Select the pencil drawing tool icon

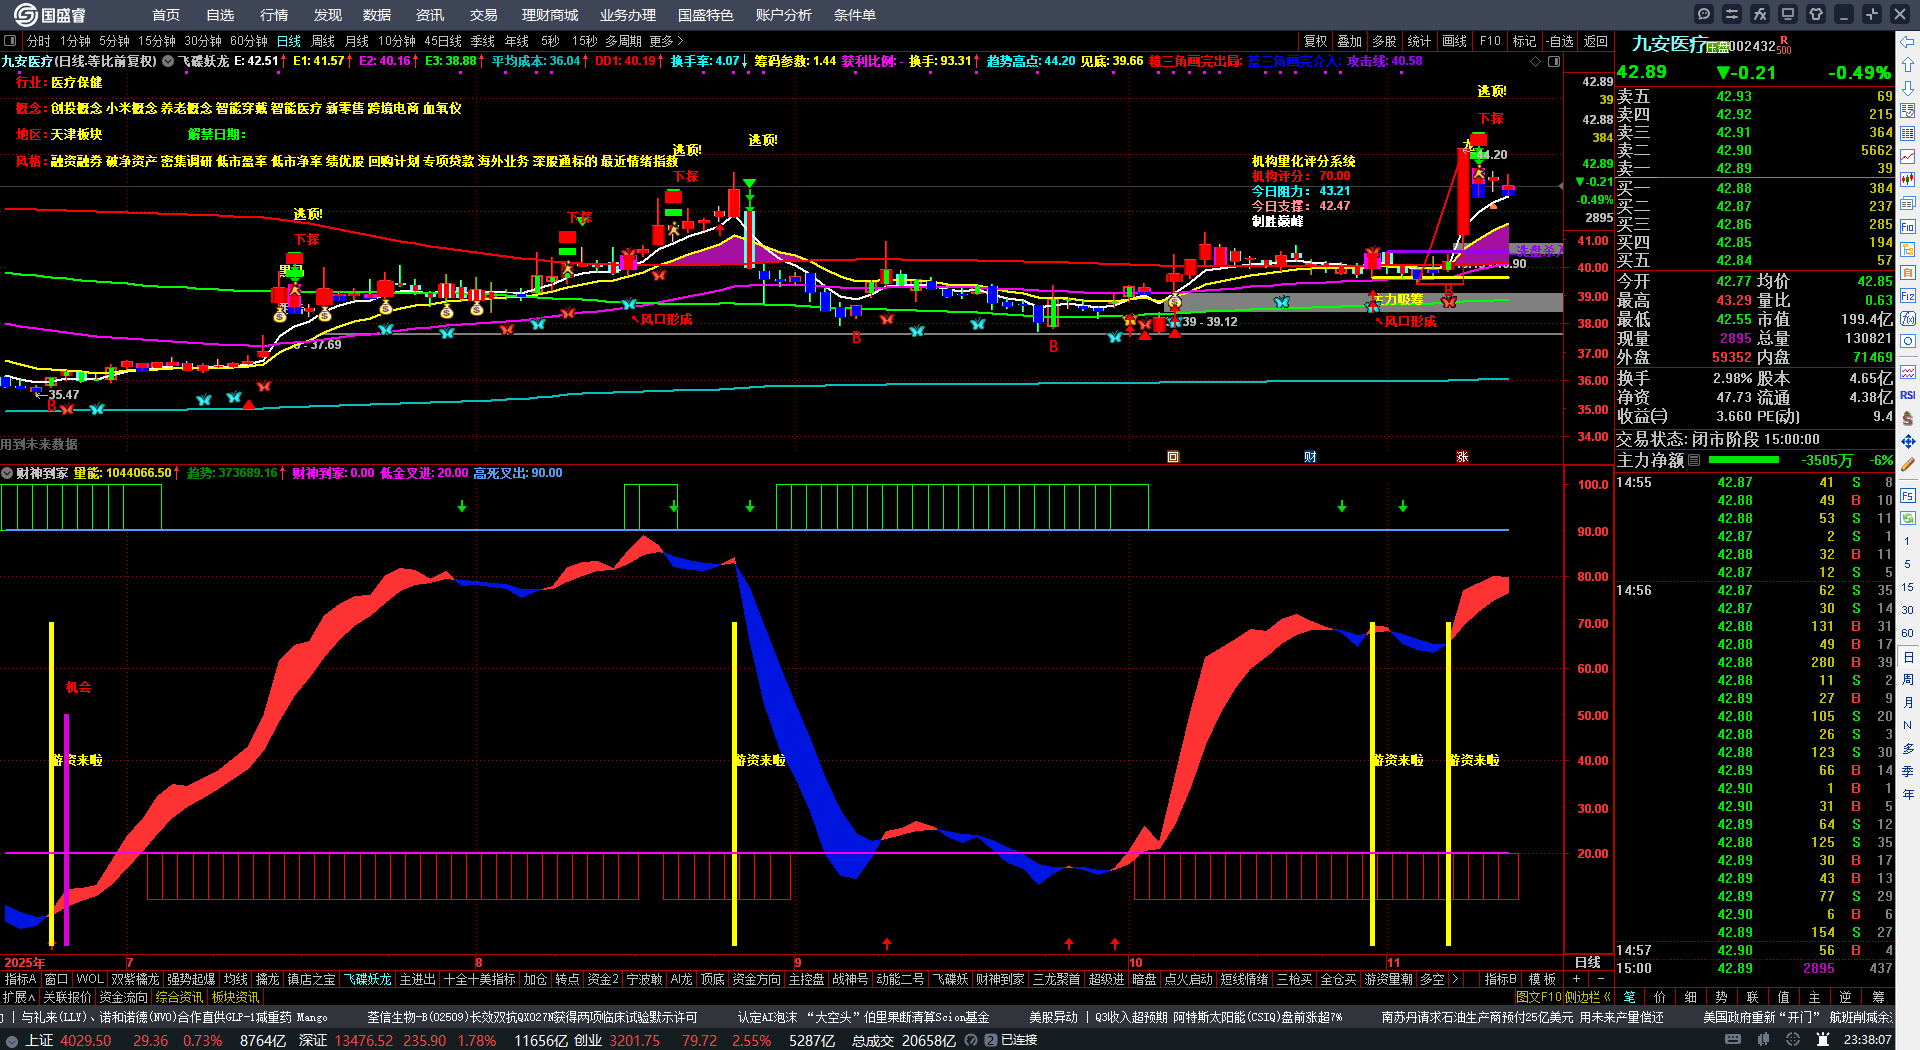point(1908,464)
